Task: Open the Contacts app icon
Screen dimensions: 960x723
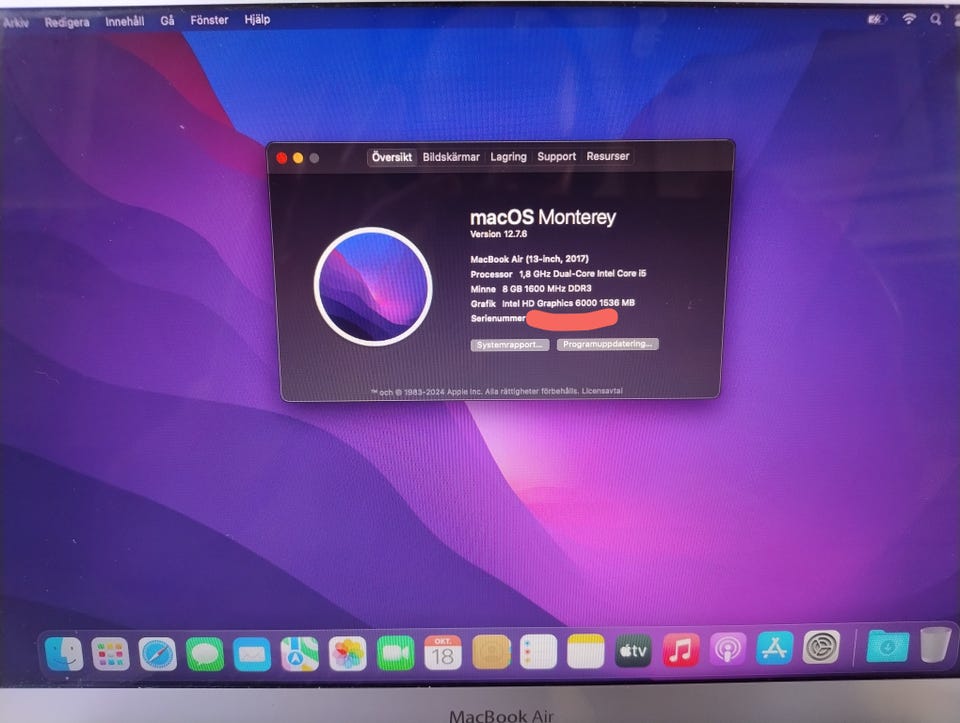Action: tap(491, 652)
